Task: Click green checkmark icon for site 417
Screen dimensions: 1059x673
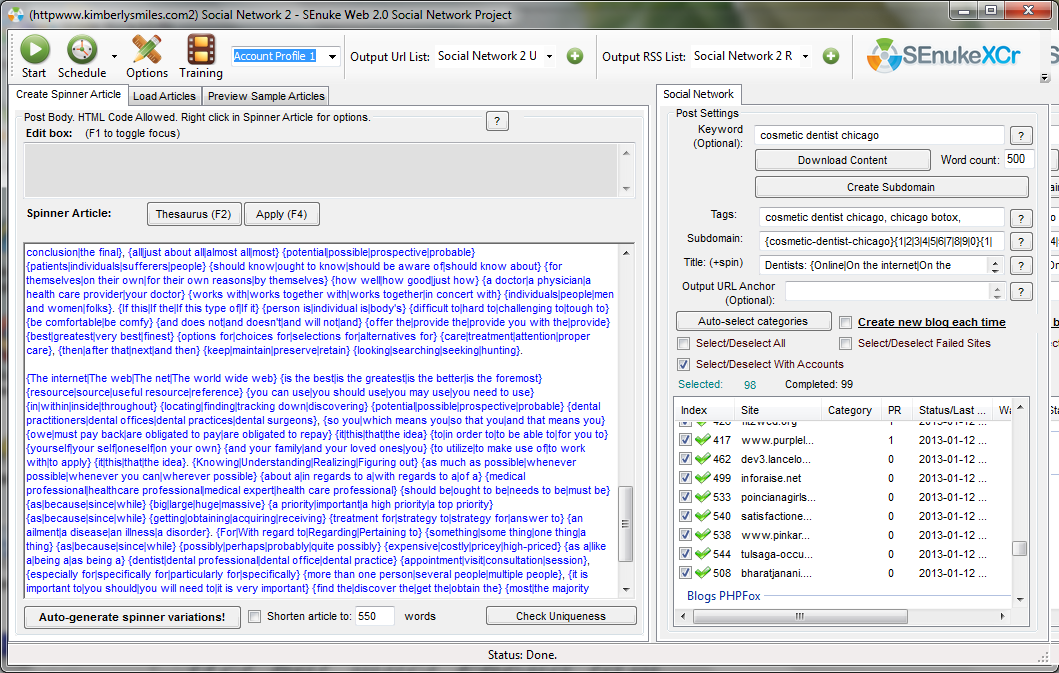Action: click(x=702, y=440)
